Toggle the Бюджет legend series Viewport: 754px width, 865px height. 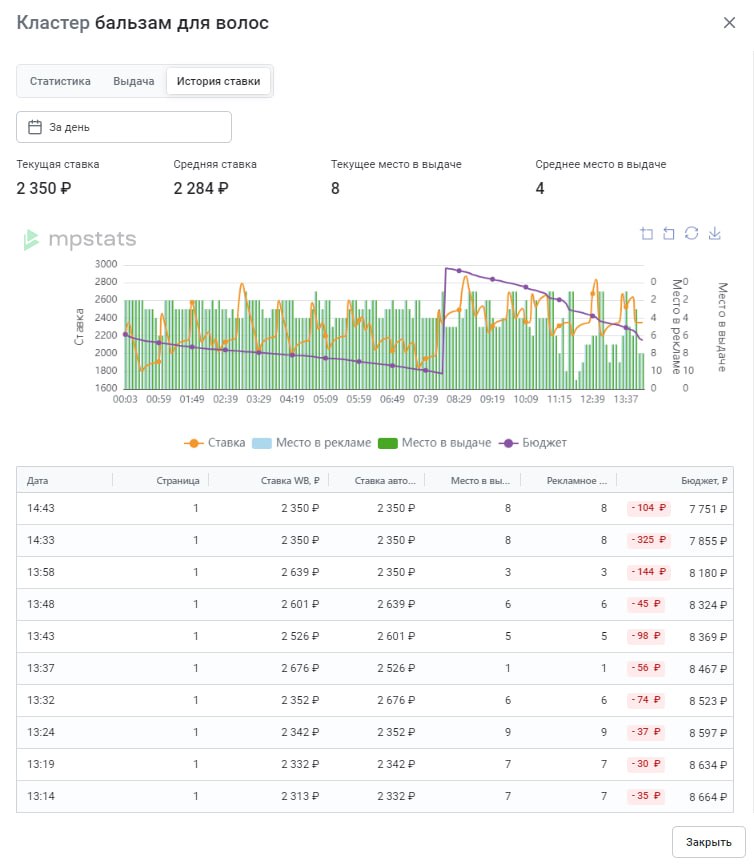coord(533,443)
